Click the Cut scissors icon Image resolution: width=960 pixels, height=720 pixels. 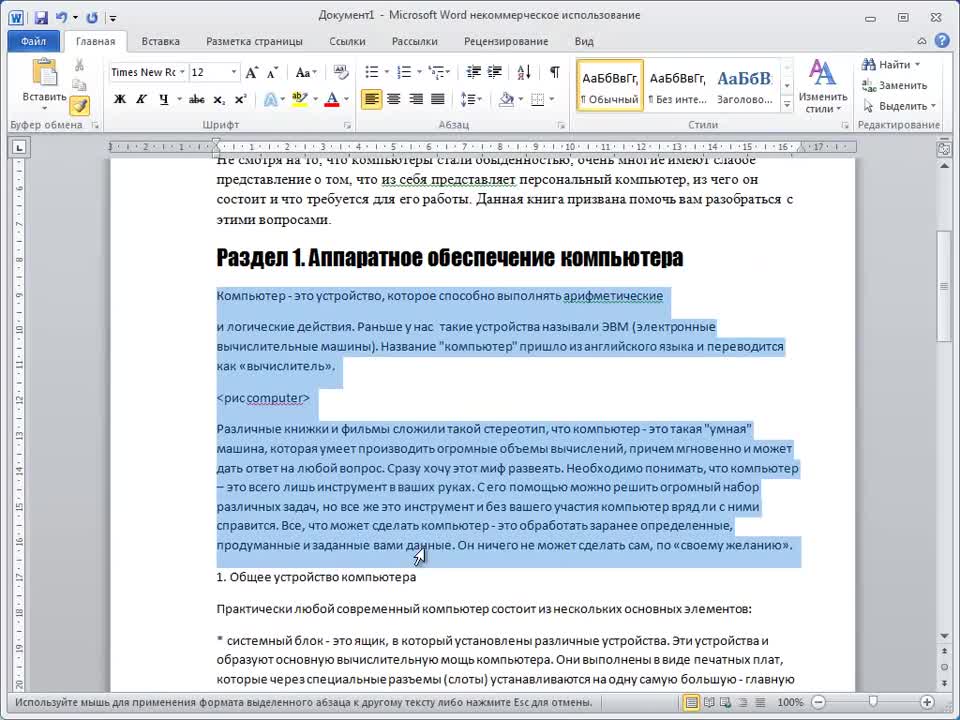point(79,65)
